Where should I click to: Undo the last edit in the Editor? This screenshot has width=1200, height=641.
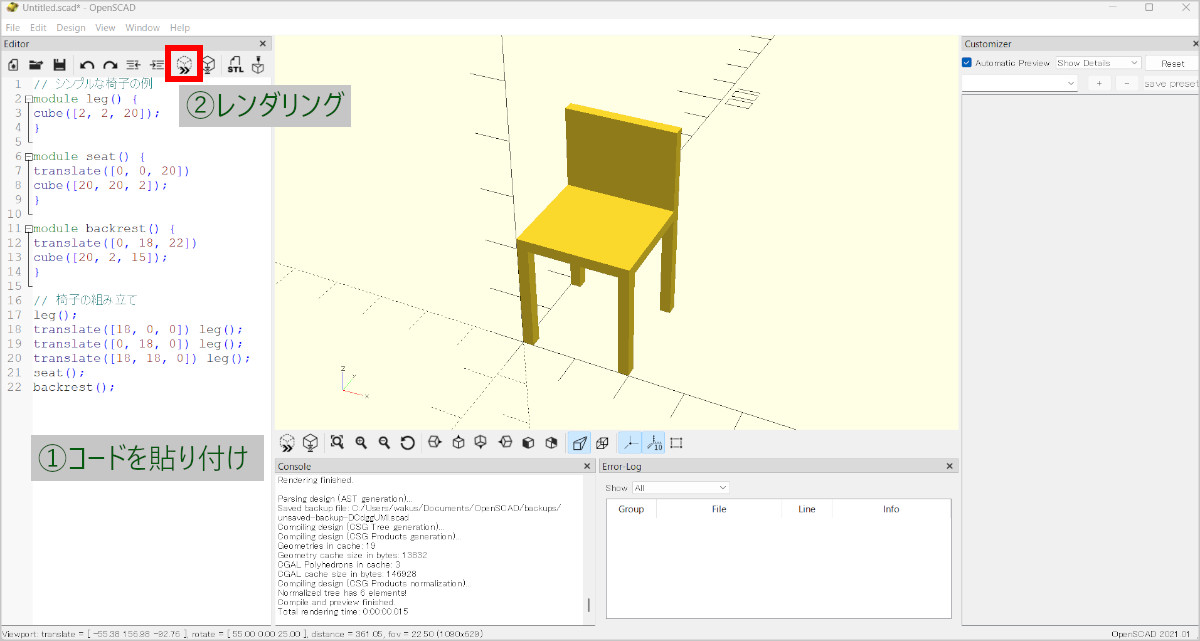pos(87,66)
